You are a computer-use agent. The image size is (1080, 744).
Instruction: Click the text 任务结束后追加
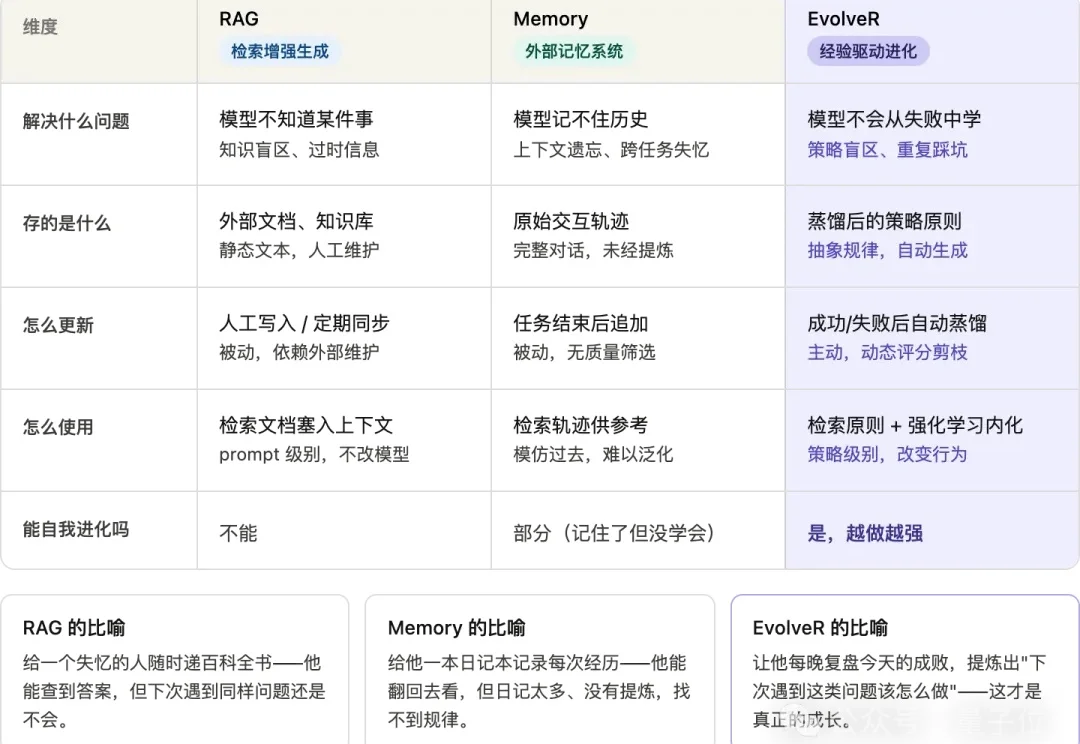[581, 323]
